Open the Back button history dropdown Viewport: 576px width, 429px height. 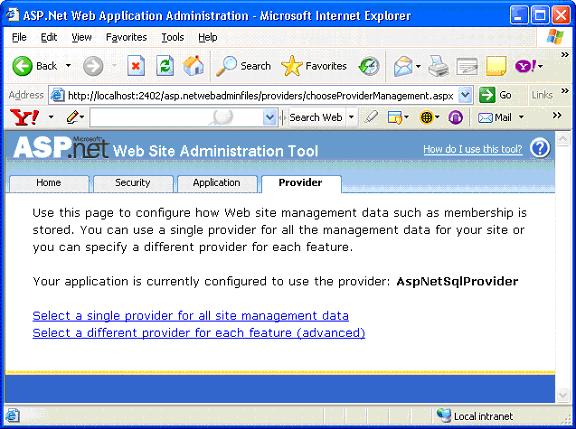pyautogui.click(x=68, y=66)
